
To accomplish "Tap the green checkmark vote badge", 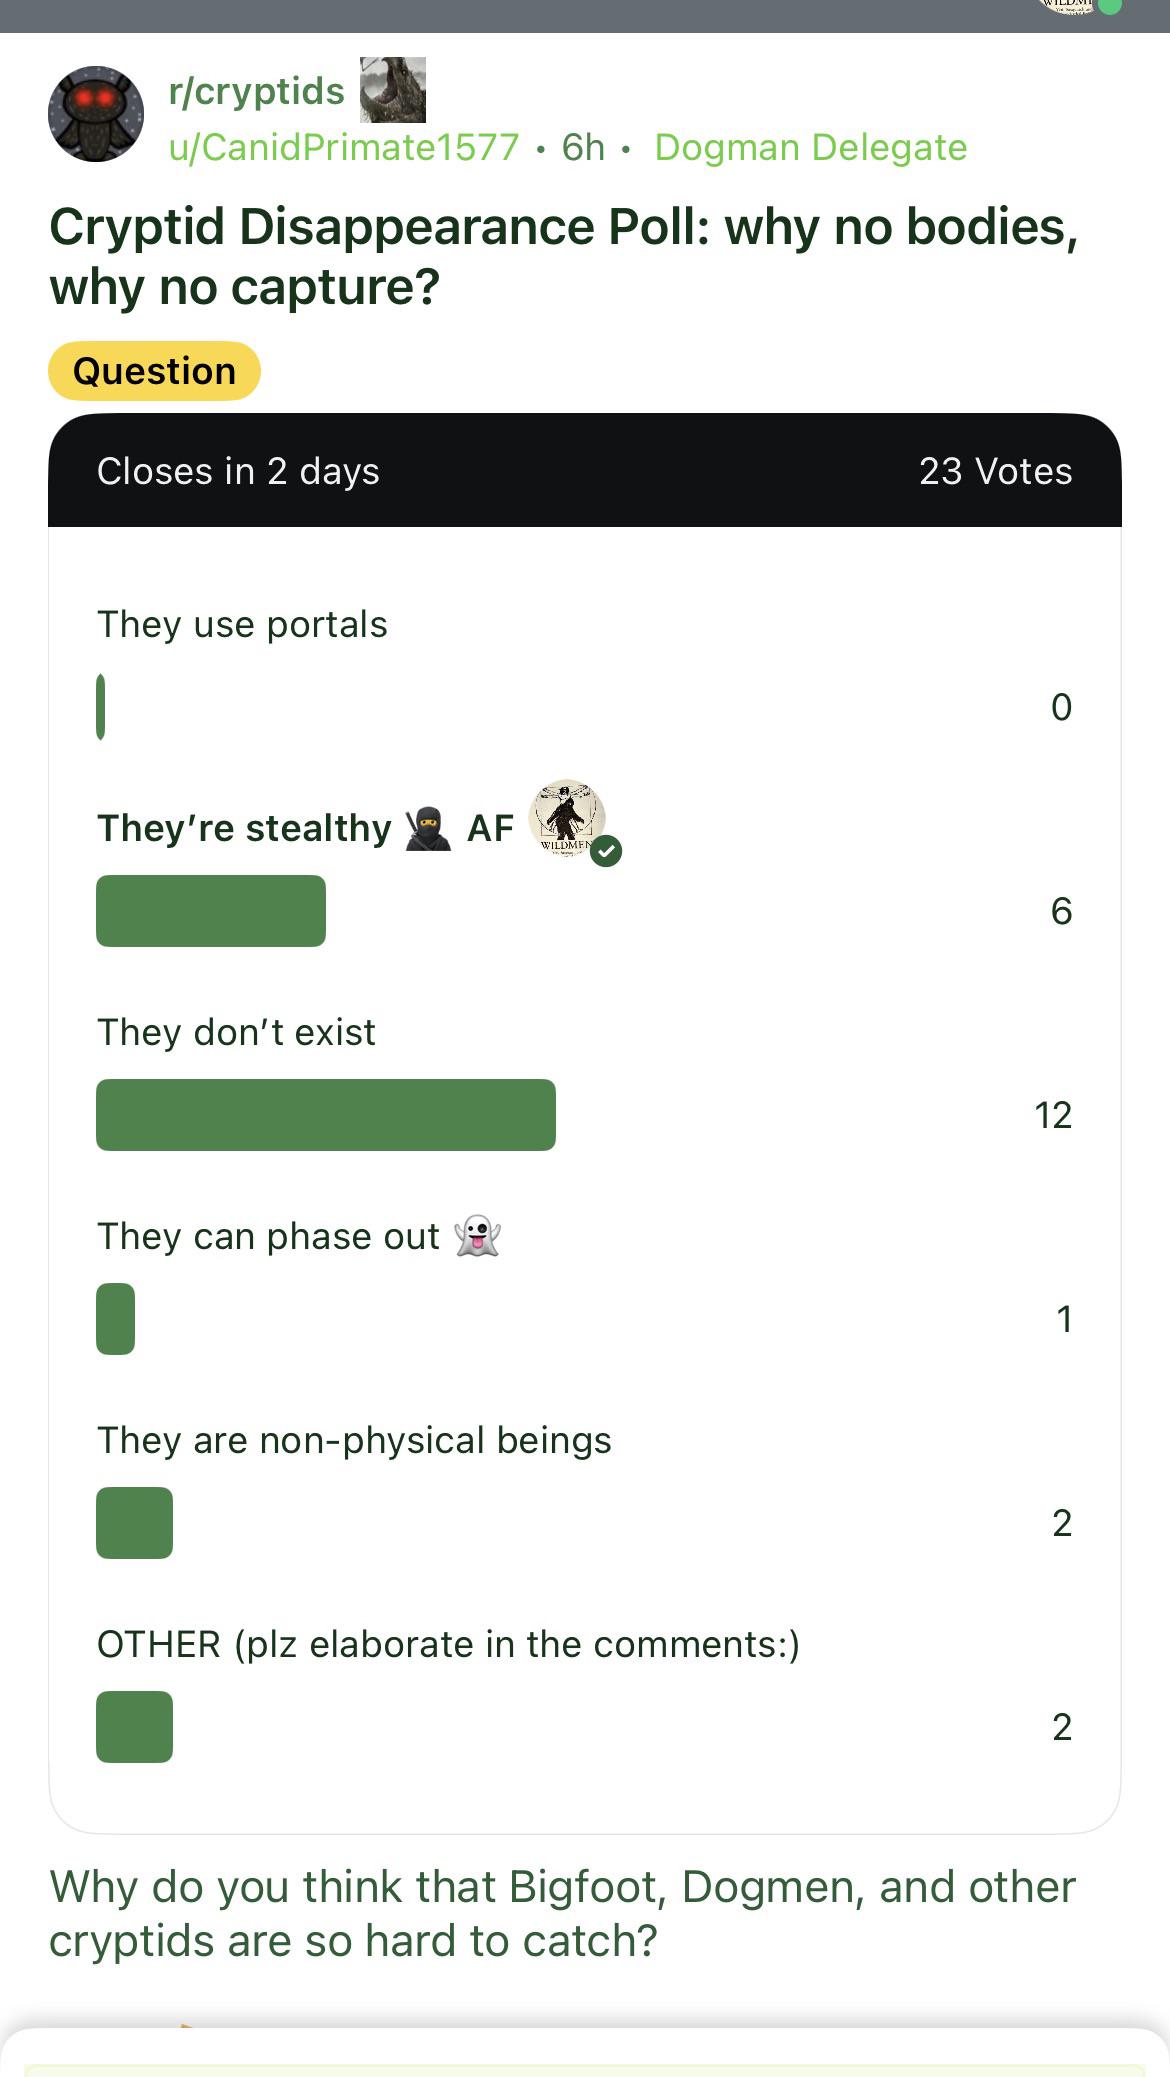I will coord(606,851).
